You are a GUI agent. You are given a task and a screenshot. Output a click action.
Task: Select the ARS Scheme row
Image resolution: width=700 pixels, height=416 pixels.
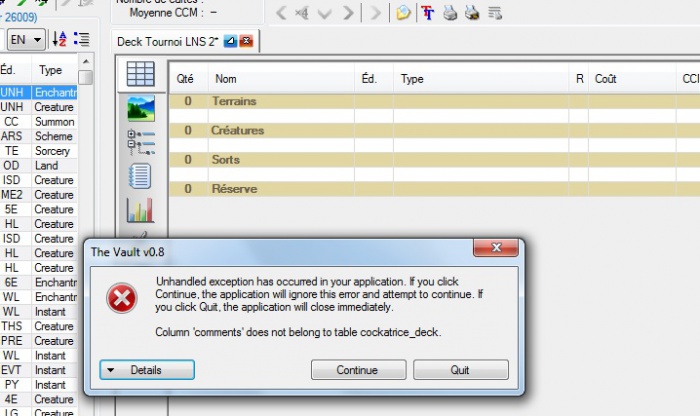(x=38, y=136)
